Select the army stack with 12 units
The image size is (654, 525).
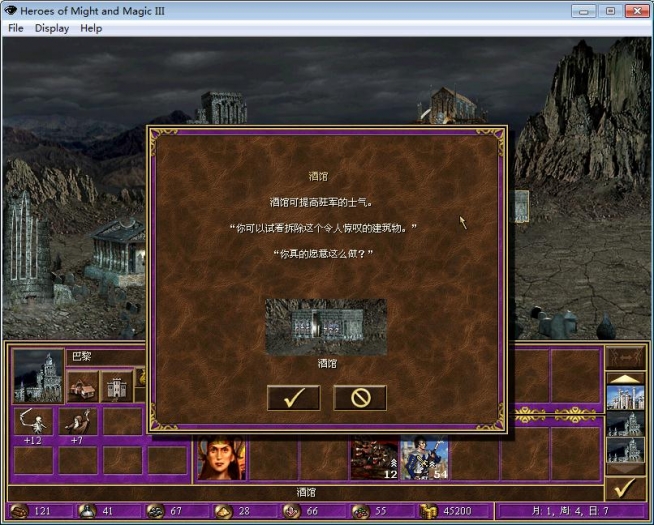pos(374,459)
